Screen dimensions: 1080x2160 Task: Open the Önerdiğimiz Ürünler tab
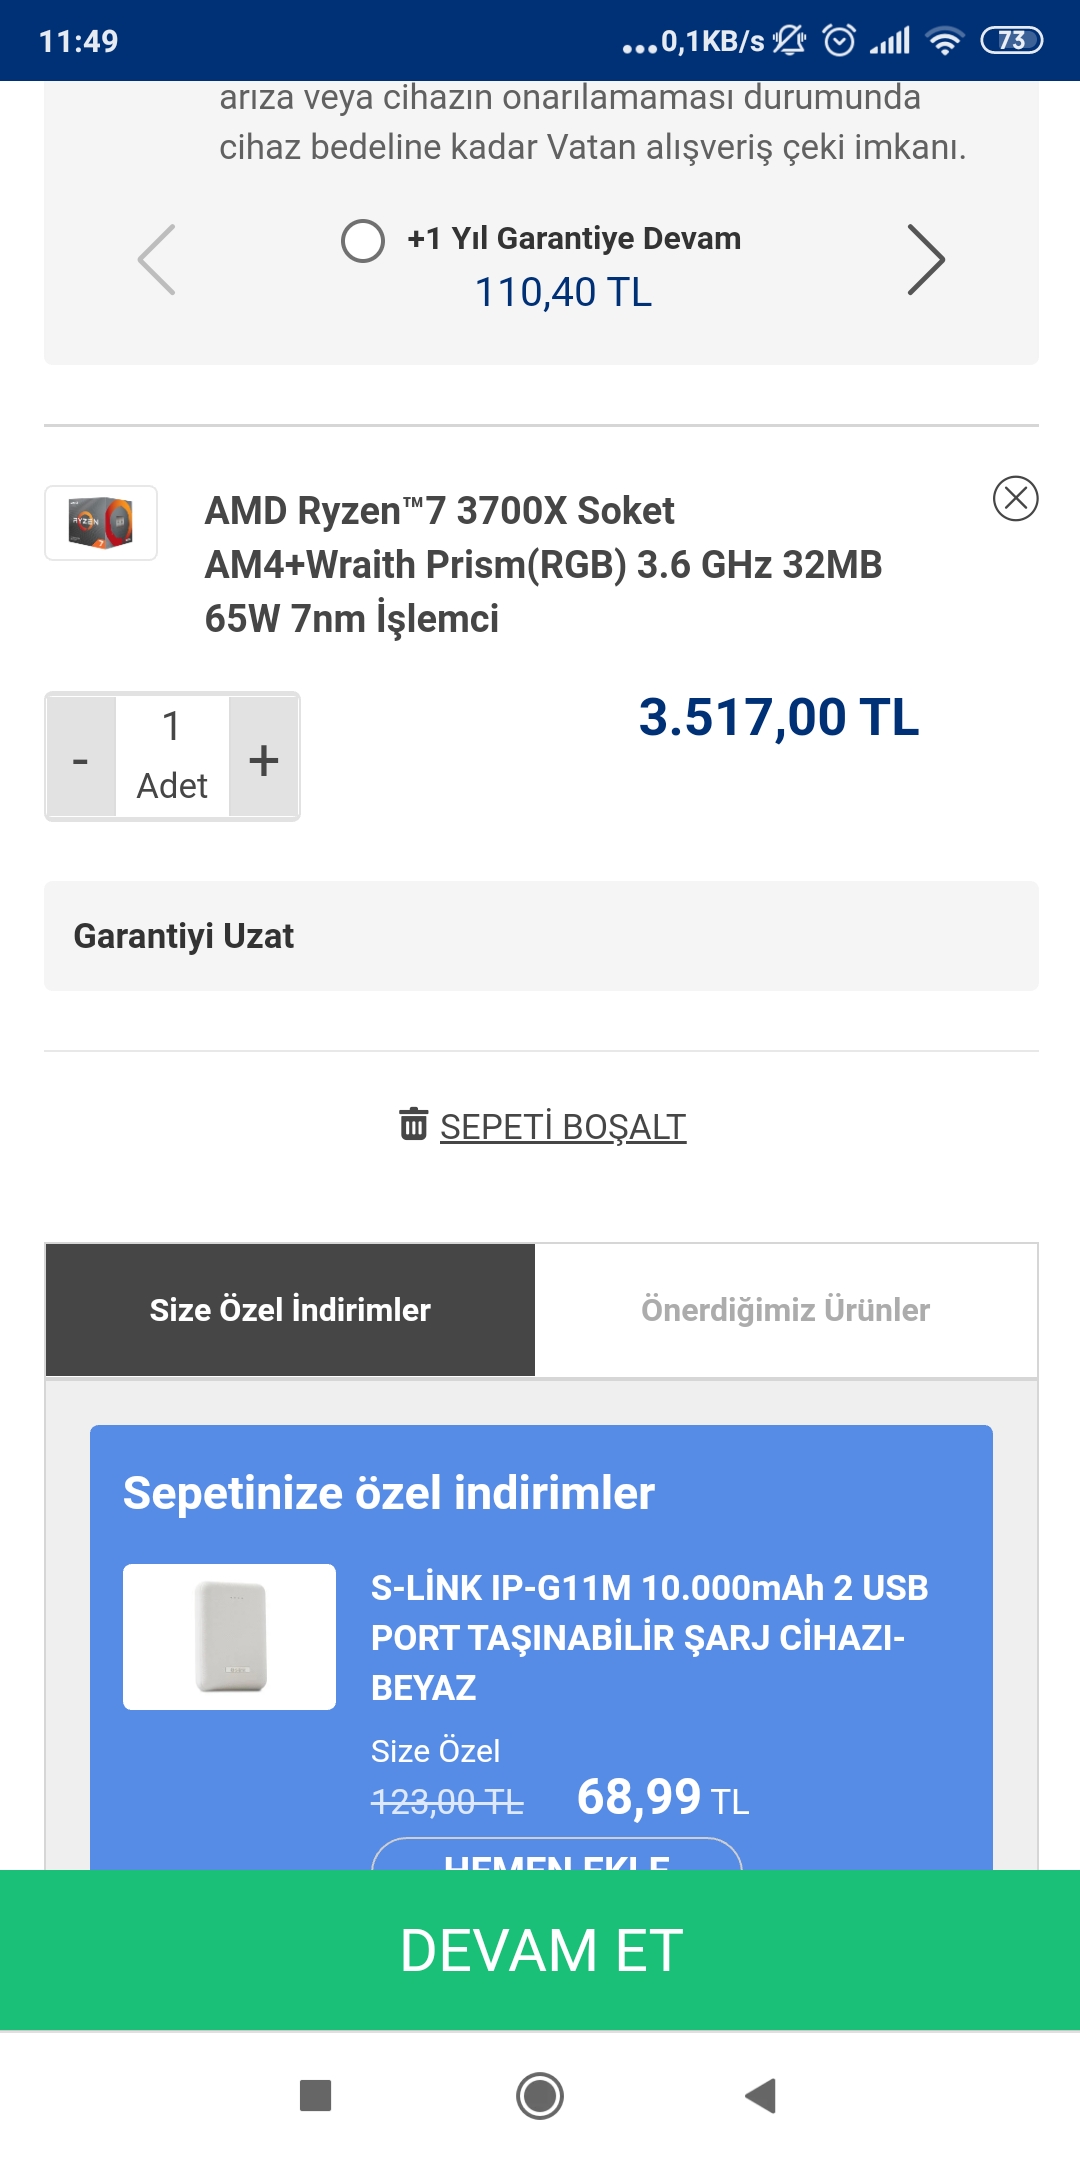785,1310
